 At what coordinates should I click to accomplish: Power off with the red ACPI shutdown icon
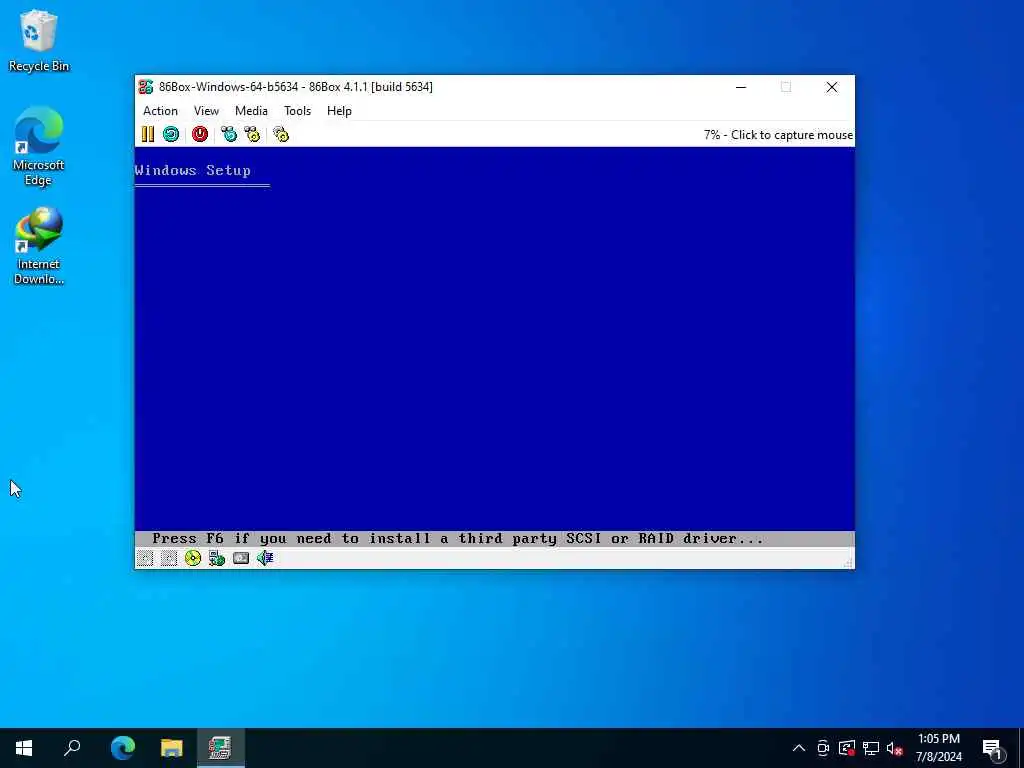[x=200, y=135]
